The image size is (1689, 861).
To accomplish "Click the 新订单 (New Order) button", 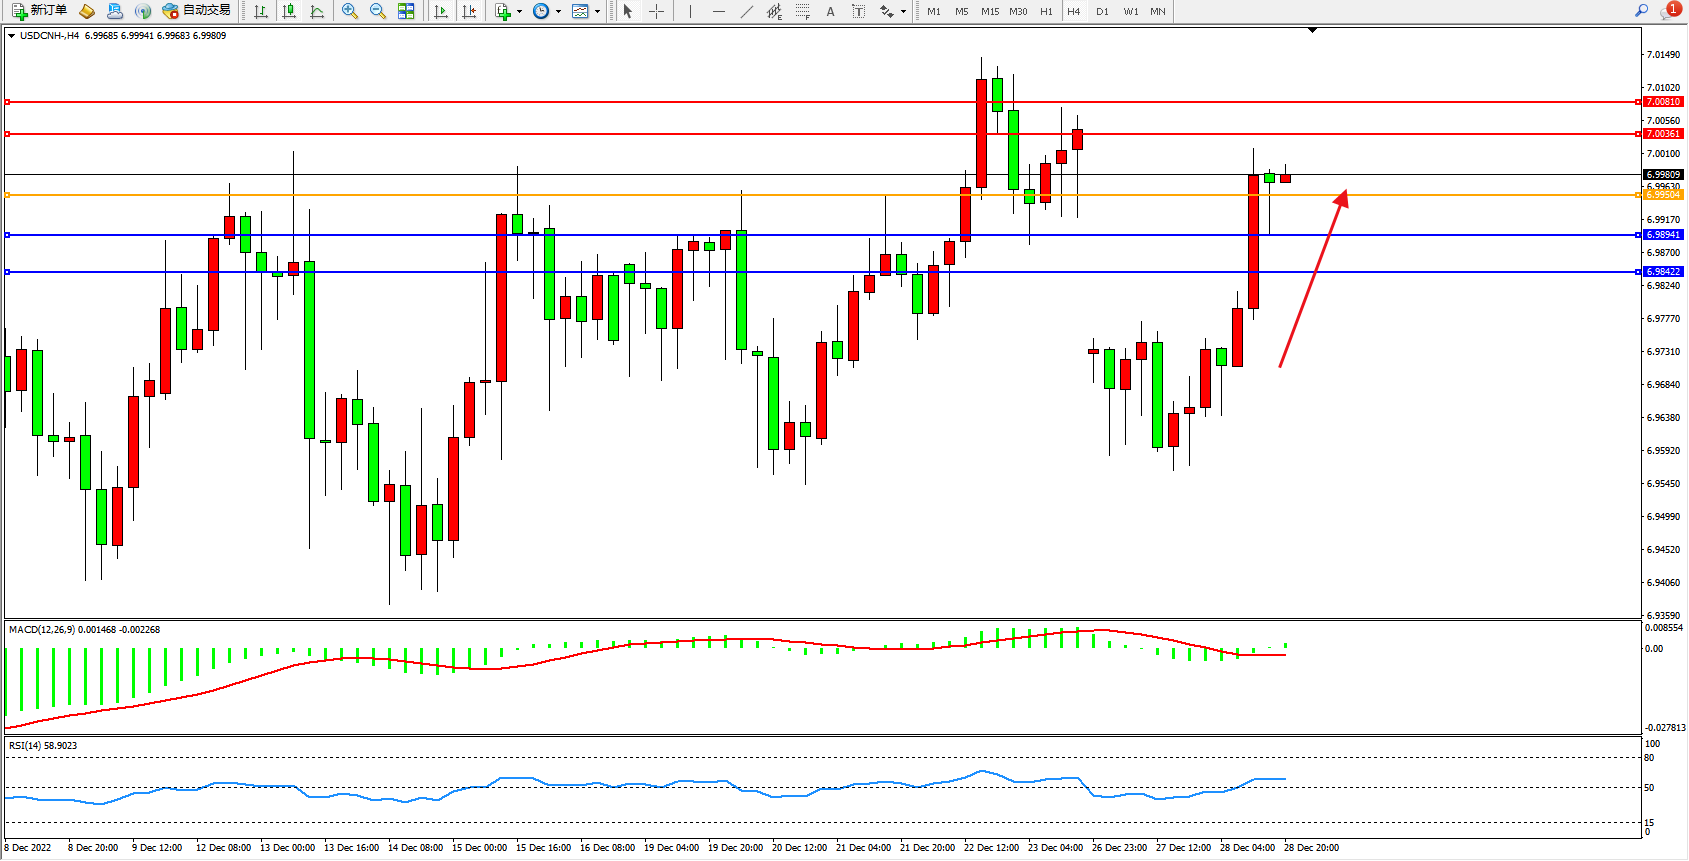I will pyautogui.click(x=40, y=11).
